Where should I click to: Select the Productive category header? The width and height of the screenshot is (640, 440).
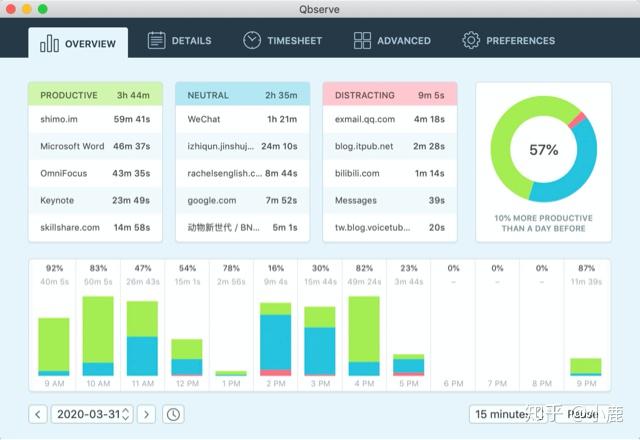coord(95,95)
